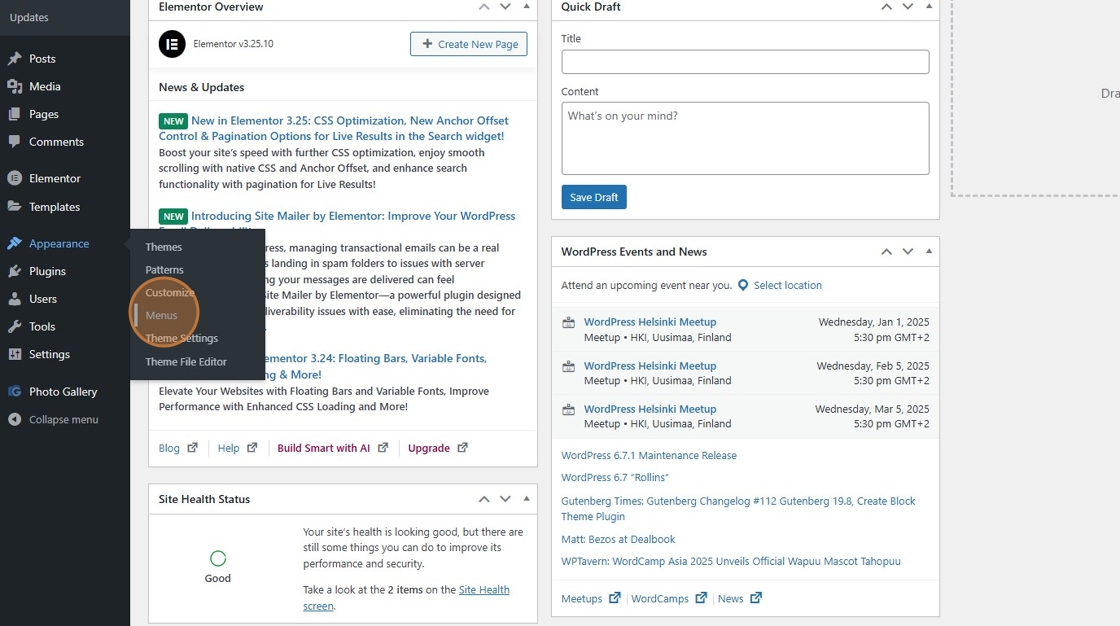Collapse the Elementor Overview widget
This screenshot has height=626, width=1120.
(x=526, y=6)
